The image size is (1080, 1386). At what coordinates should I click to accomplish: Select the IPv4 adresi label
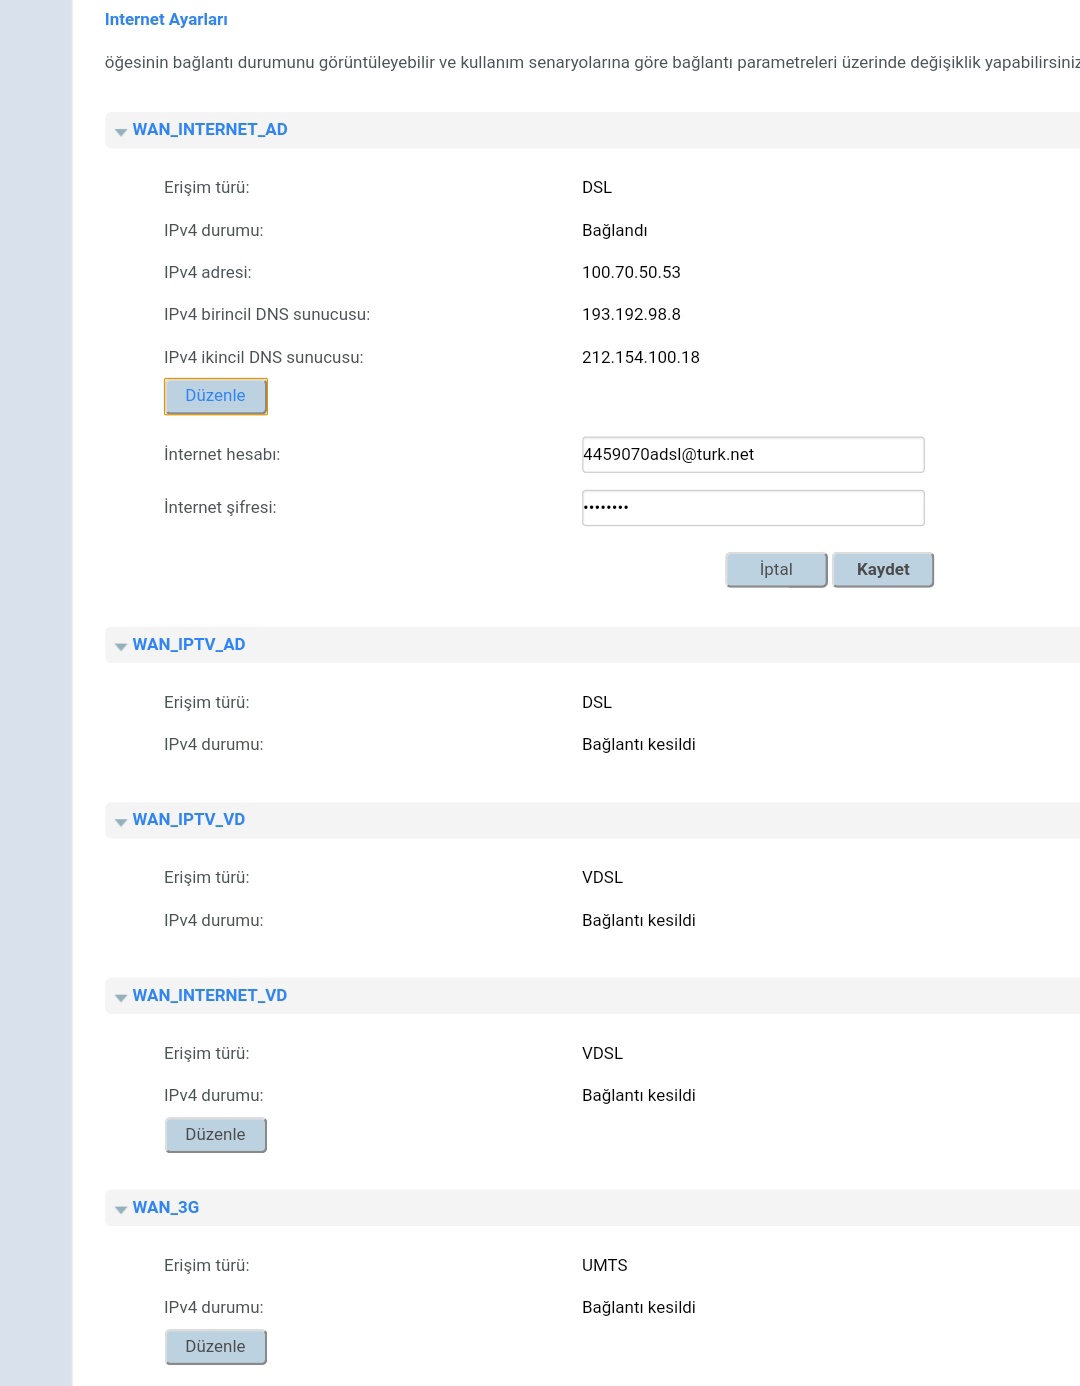(x=208, y=272)
